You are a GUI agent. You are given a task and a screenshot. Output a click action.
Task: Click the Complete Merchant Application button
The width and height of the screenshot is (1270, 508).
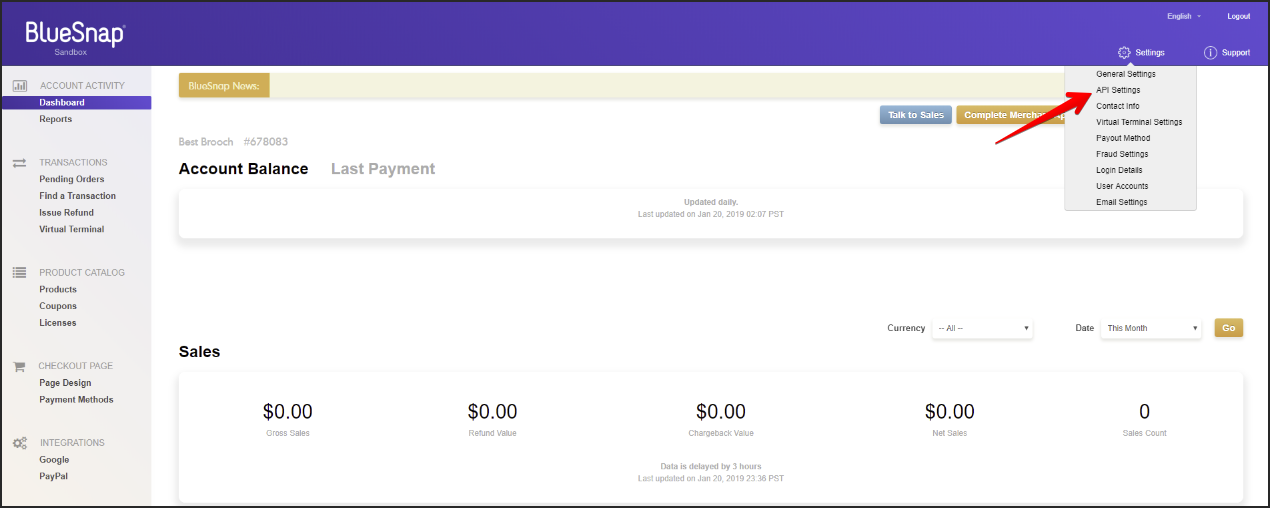coord(1011,115)
